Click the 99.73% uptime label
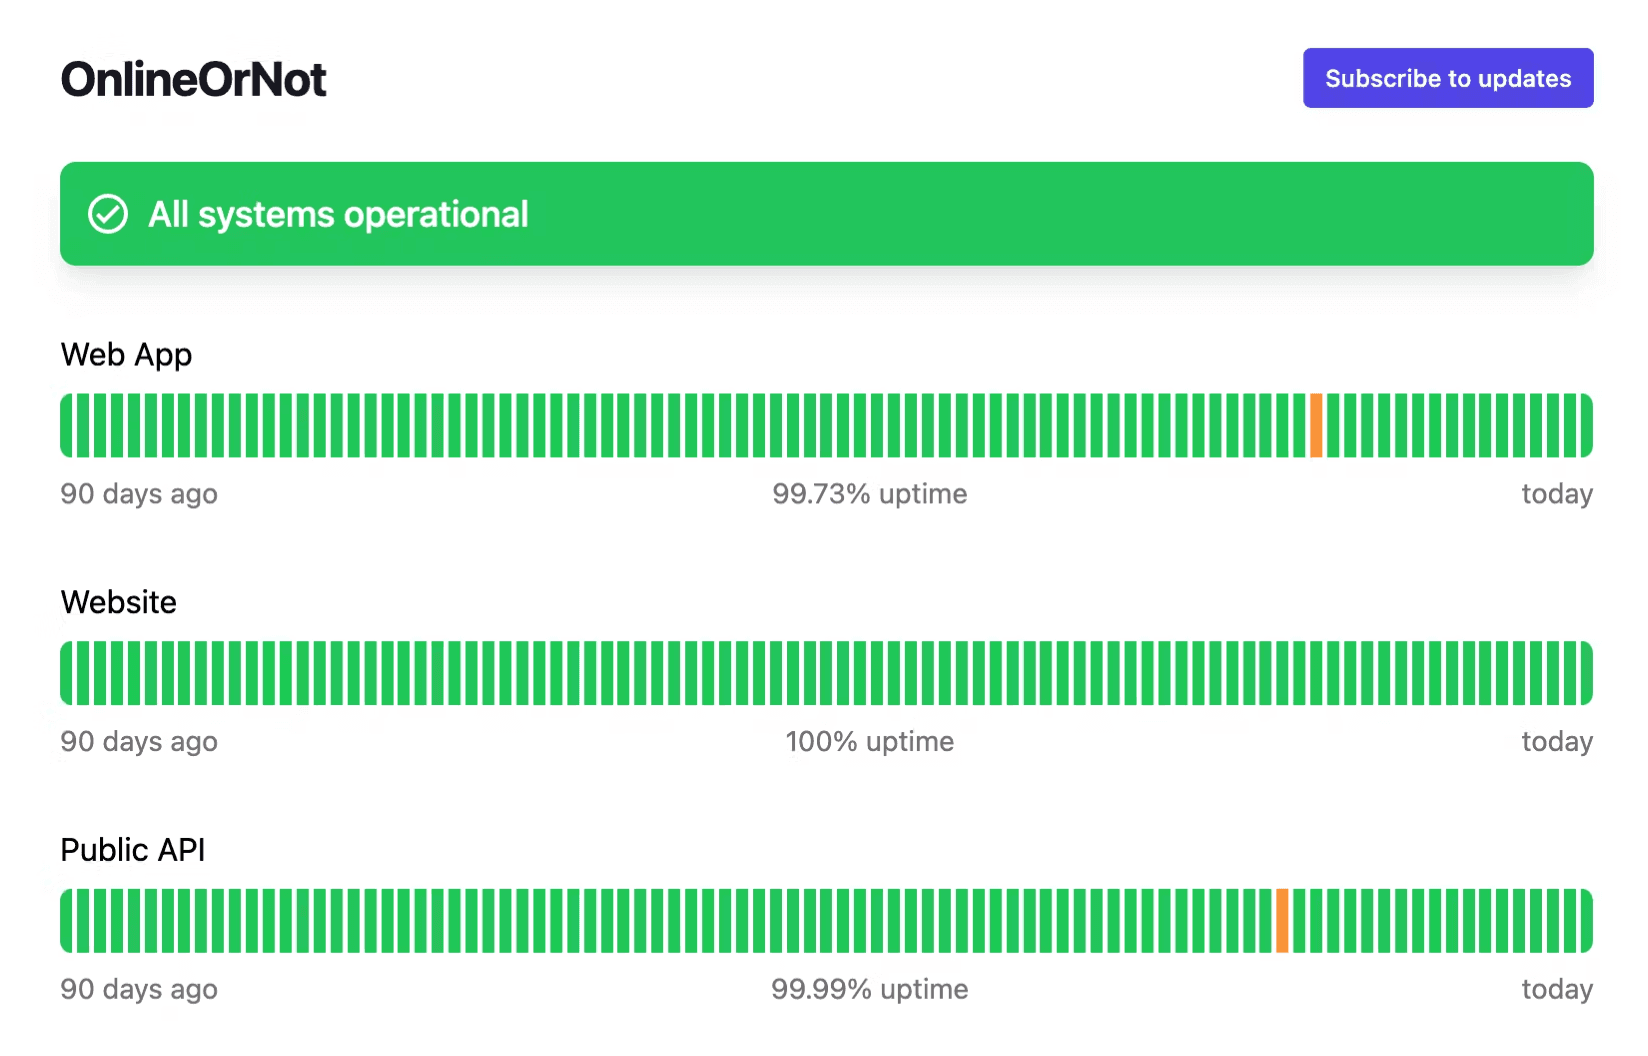The height and width of the screenshot is (1056, 1648). 869,494
